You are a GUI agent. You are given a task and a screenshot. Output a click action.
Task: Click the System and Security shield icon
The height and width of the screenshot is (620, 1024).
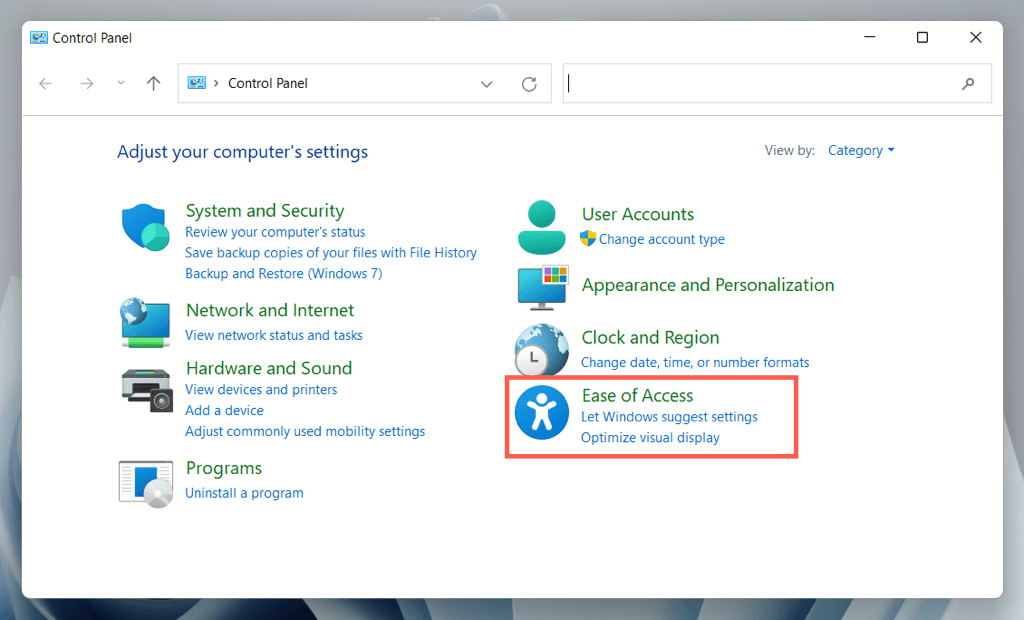coord(146,228)
